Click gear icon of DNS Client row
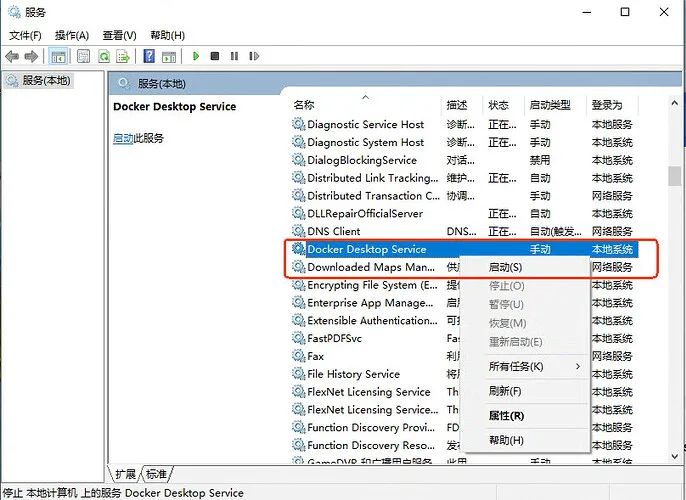The width and height of the screenshot is (686, 500). point(298,231)
